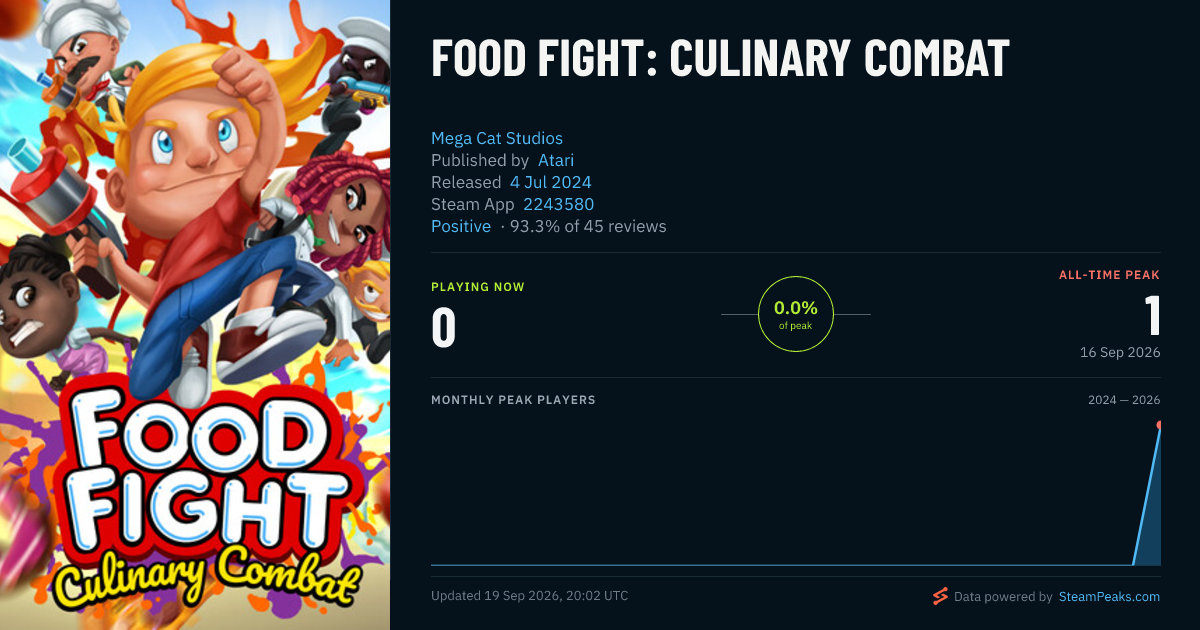Open the SteamPeaks.com link
Image resolution: width=1200 pixels, height=630 pixels.
point(1109,596)
